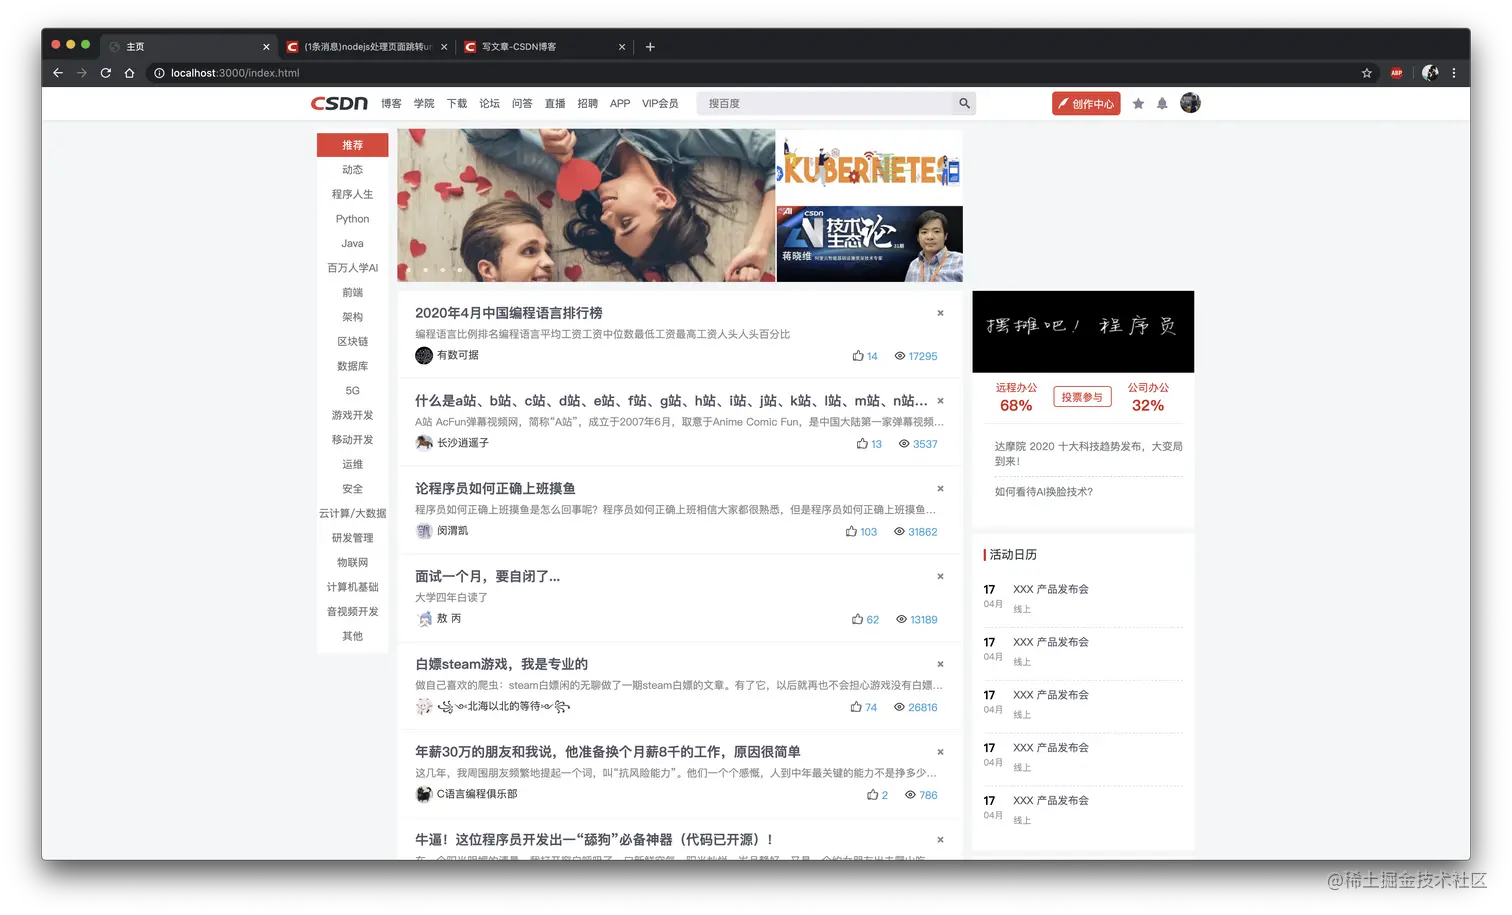1512x915 pixels.
Task: Like the 上班摸鱼 article thumbs-up 103
Action: [851, 531]
